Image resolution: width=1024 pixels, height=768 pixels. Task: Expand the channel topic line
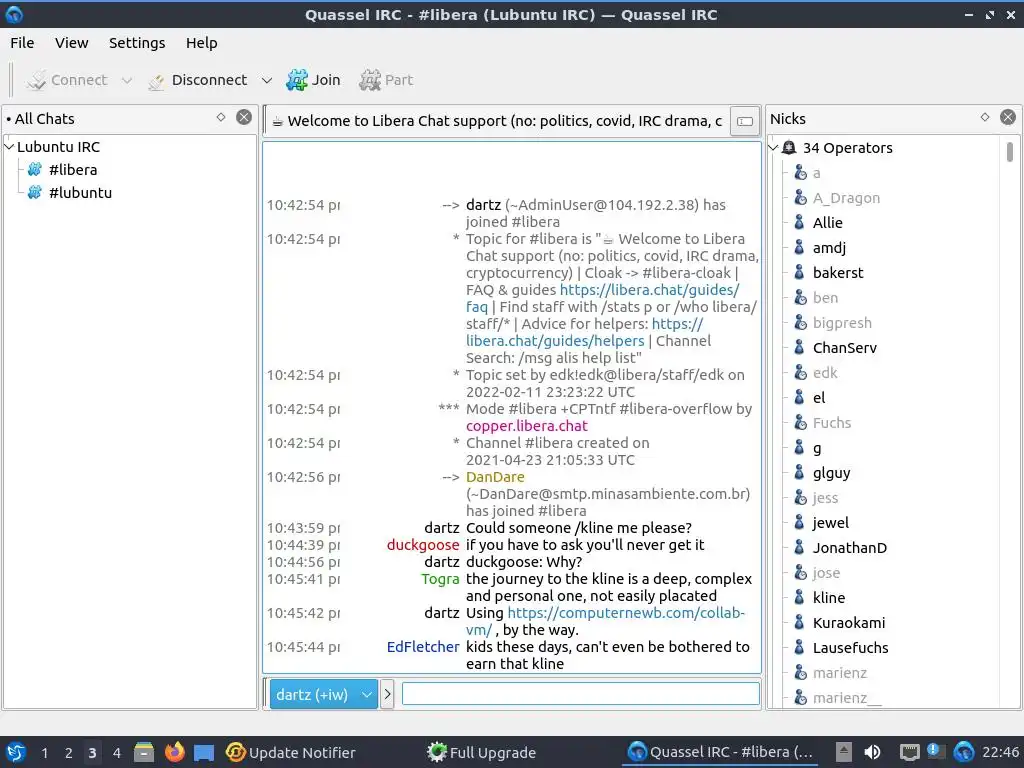(x=744, y=121)
